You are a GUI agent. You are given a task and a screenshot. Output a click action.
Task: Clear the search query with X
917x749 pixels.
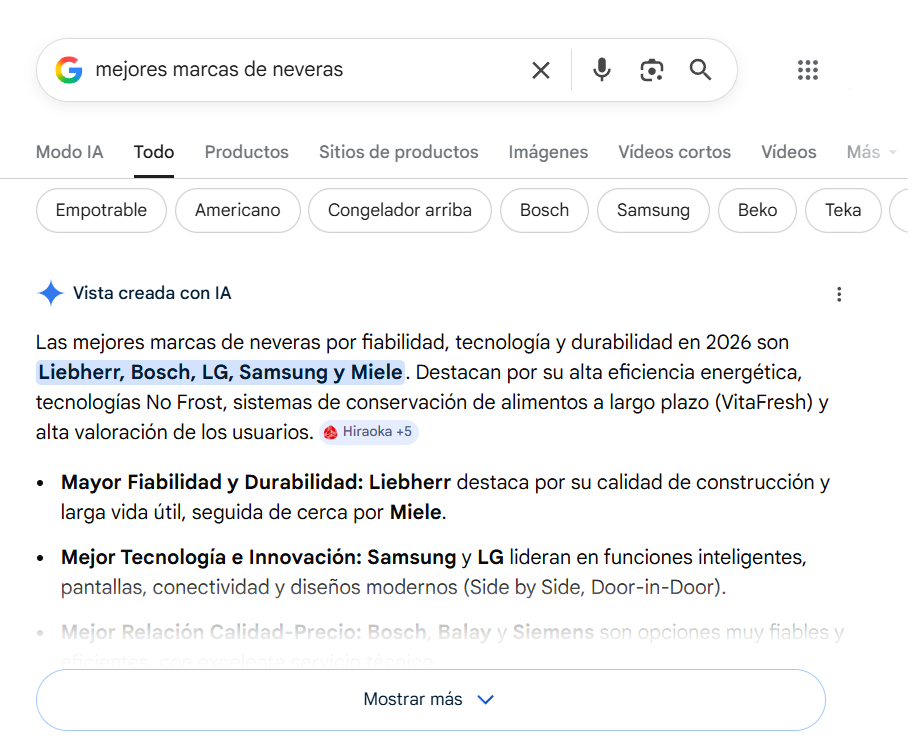pyautogui.click(x=541, y=70)
